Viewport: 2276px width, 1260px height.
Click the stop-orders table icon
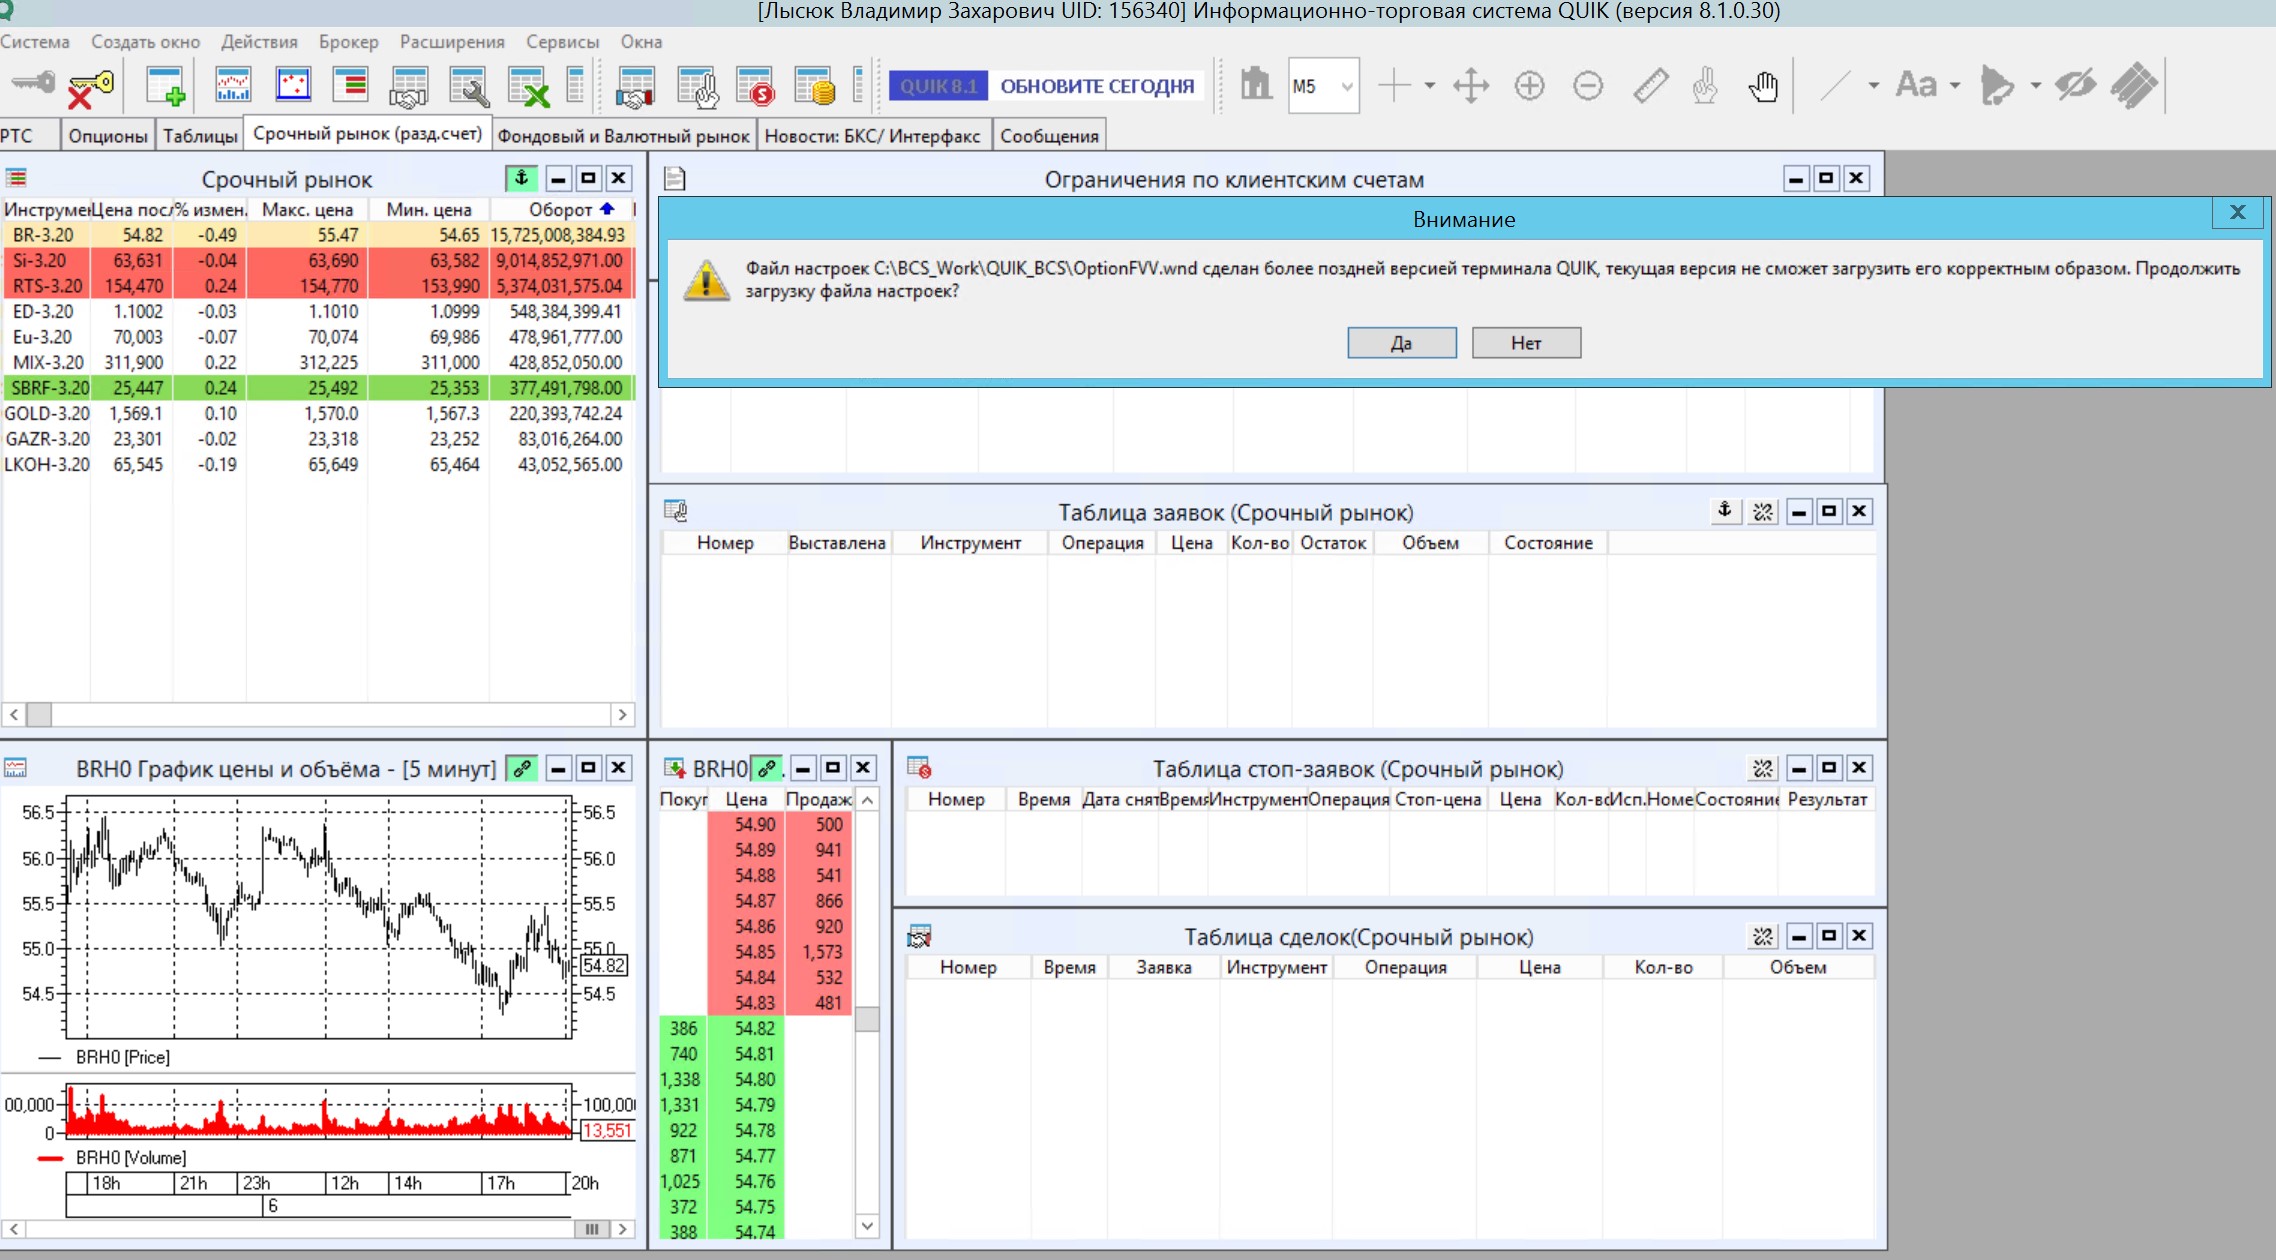pos(754,87)
